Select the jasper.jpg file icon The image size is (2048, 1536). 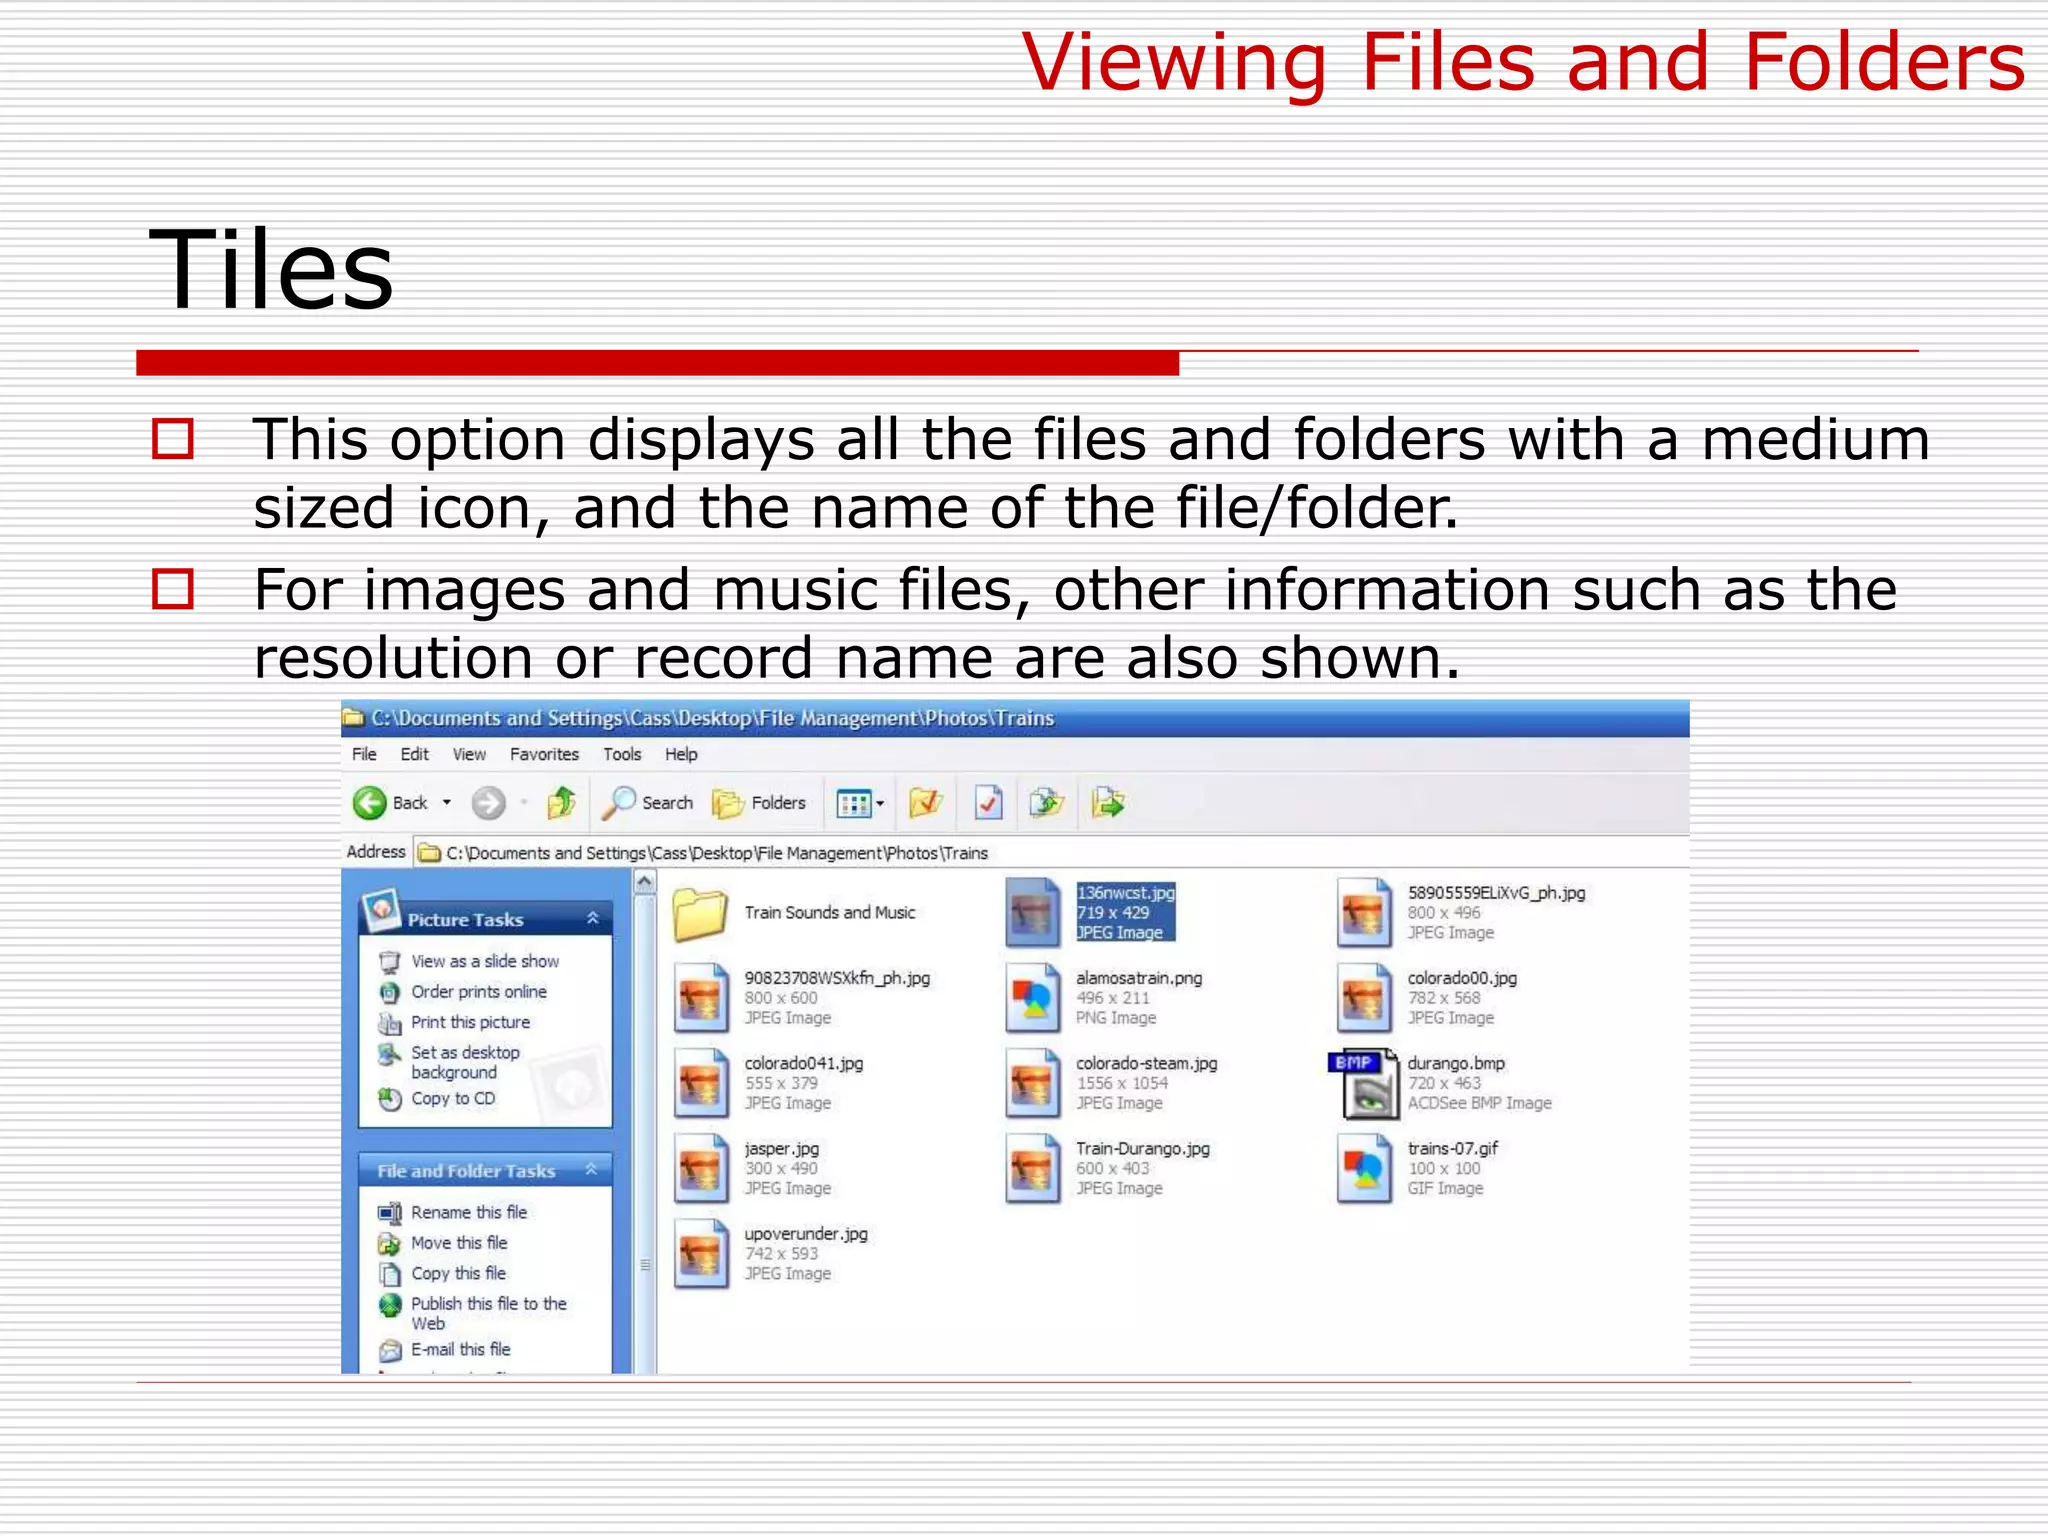pyautogui.click(x=701, y=1168)
